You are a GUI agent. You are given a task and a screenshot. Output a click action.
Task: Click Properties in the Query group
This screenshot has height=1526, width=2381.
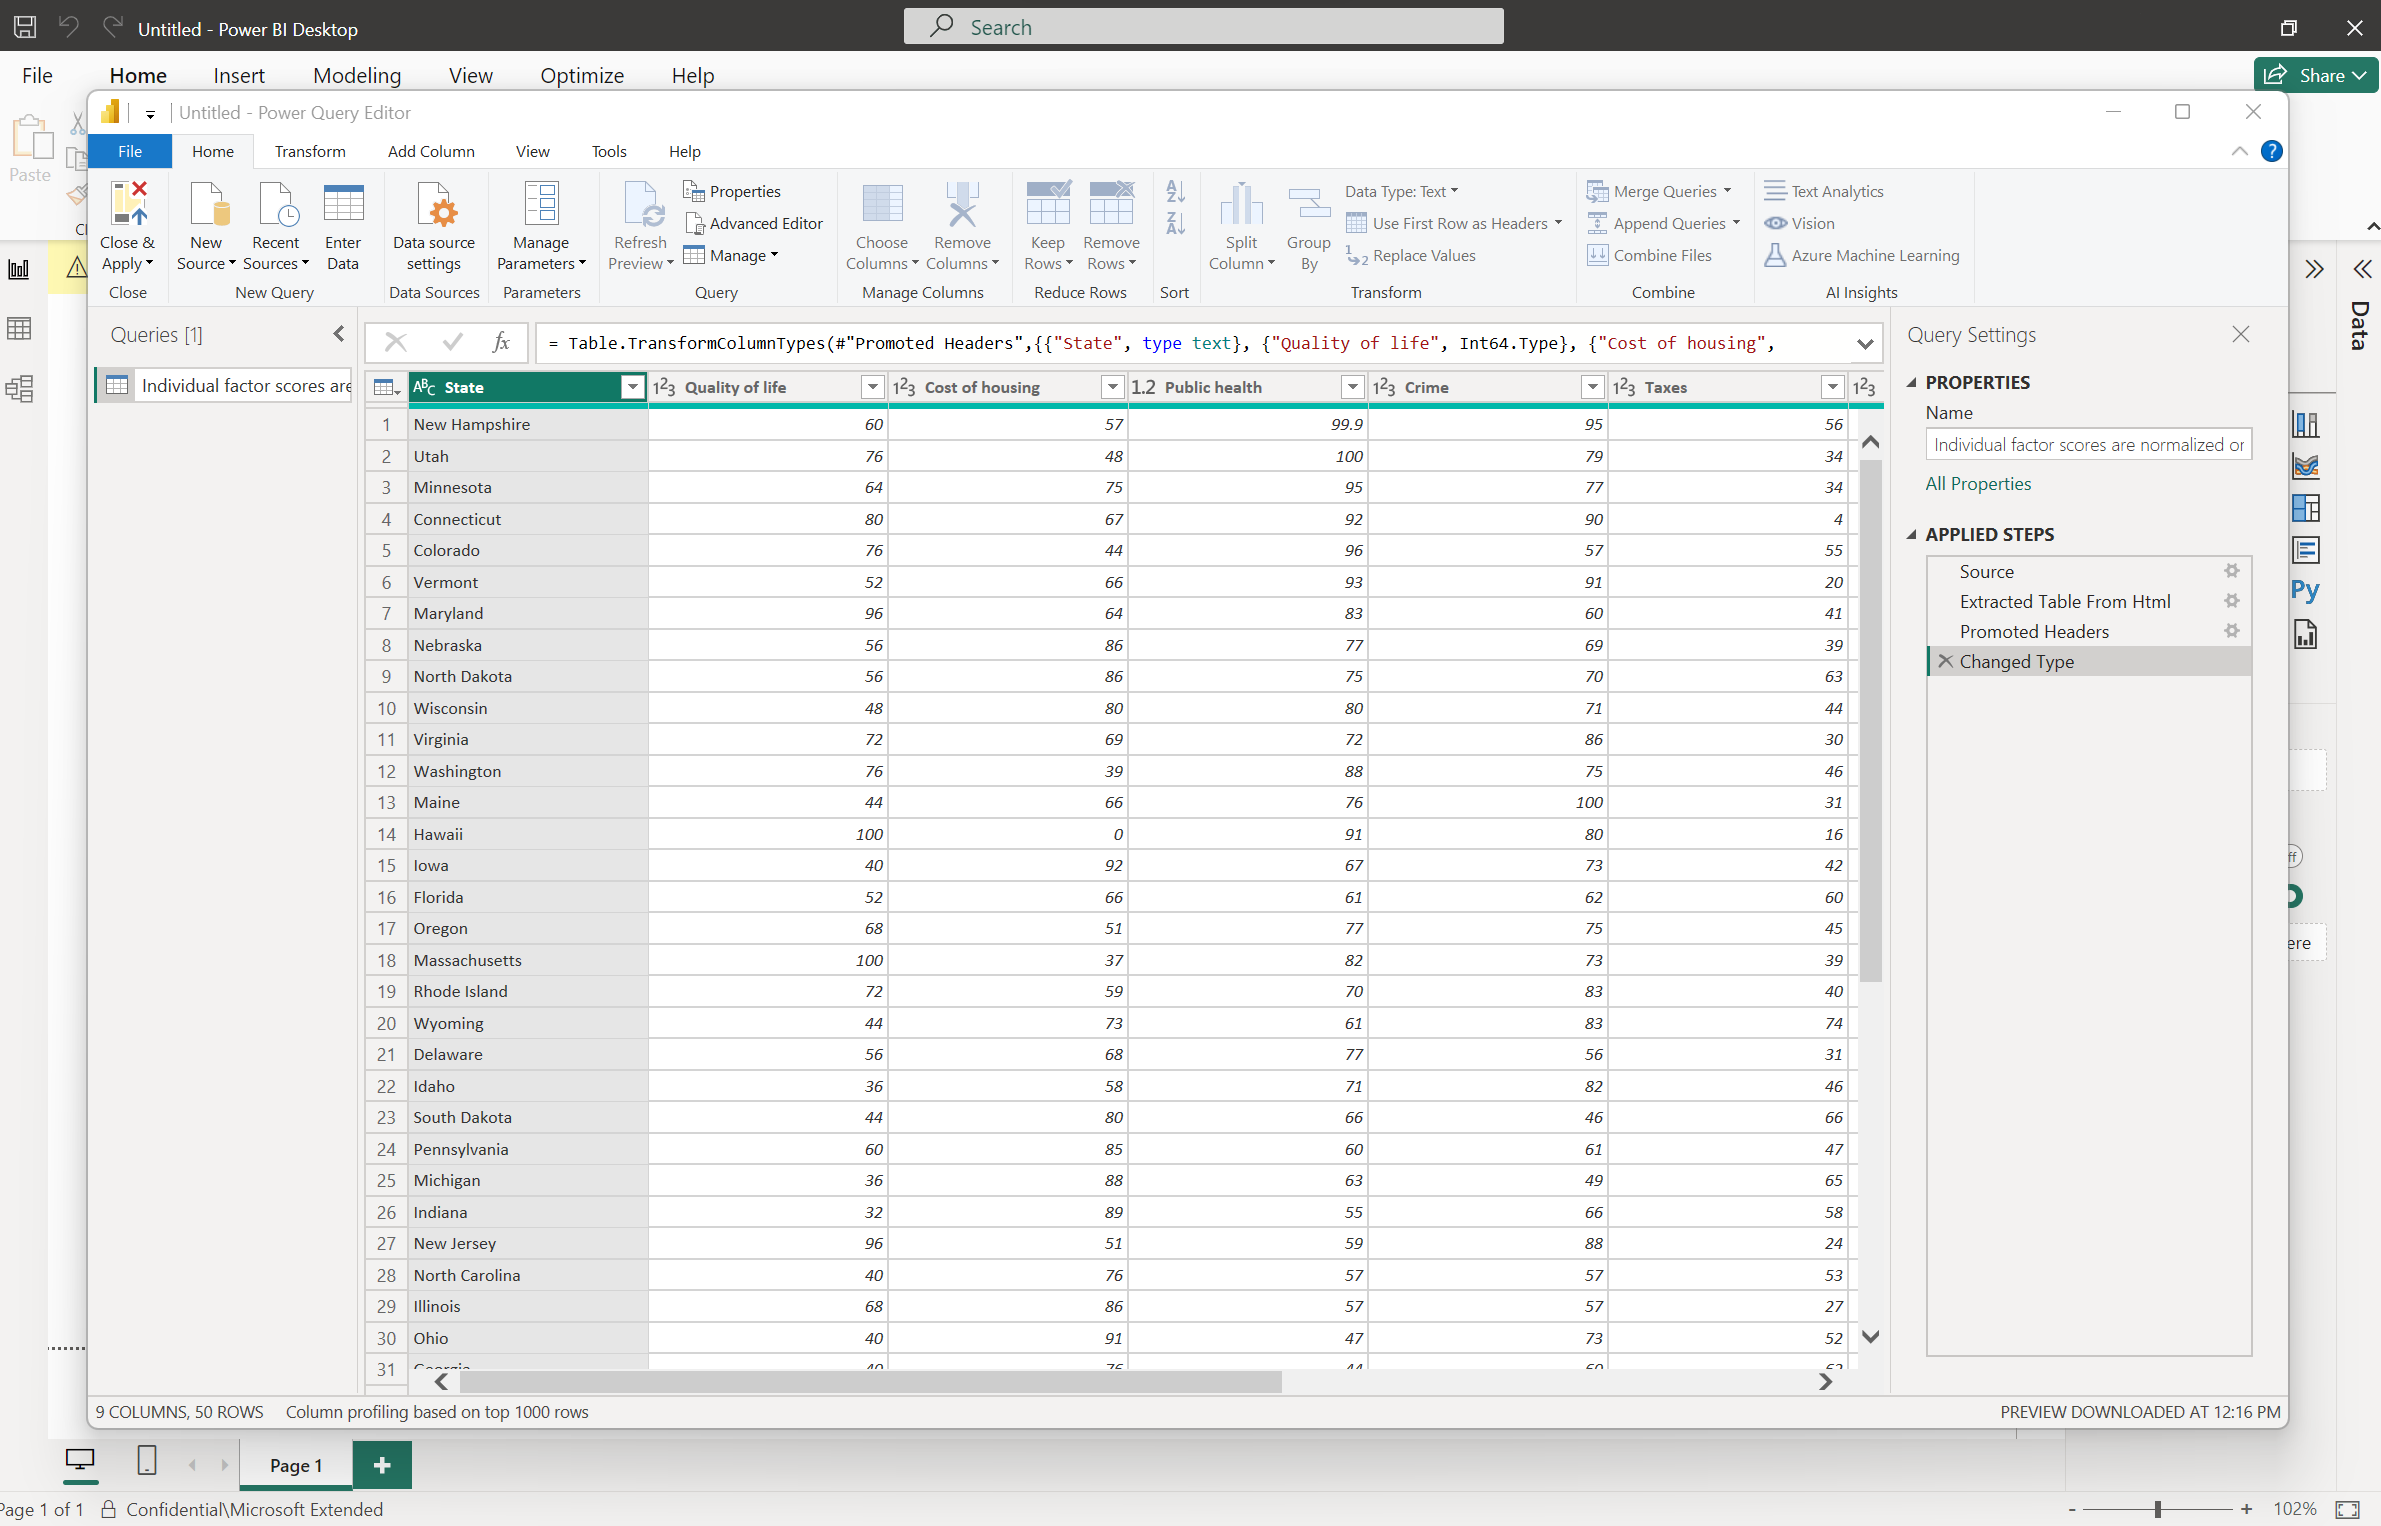(733, 191)
